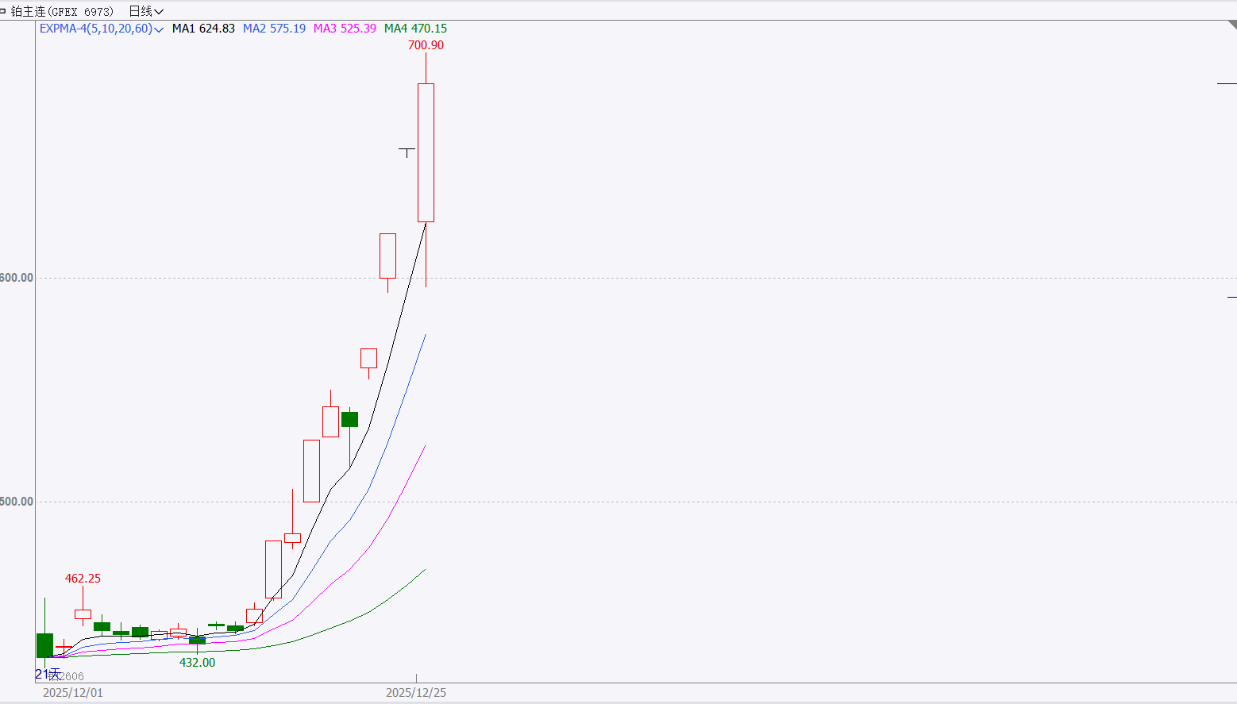Click the 21天 label at chart bottom-left
This screenshot has height=704, width=1237.
48,674
